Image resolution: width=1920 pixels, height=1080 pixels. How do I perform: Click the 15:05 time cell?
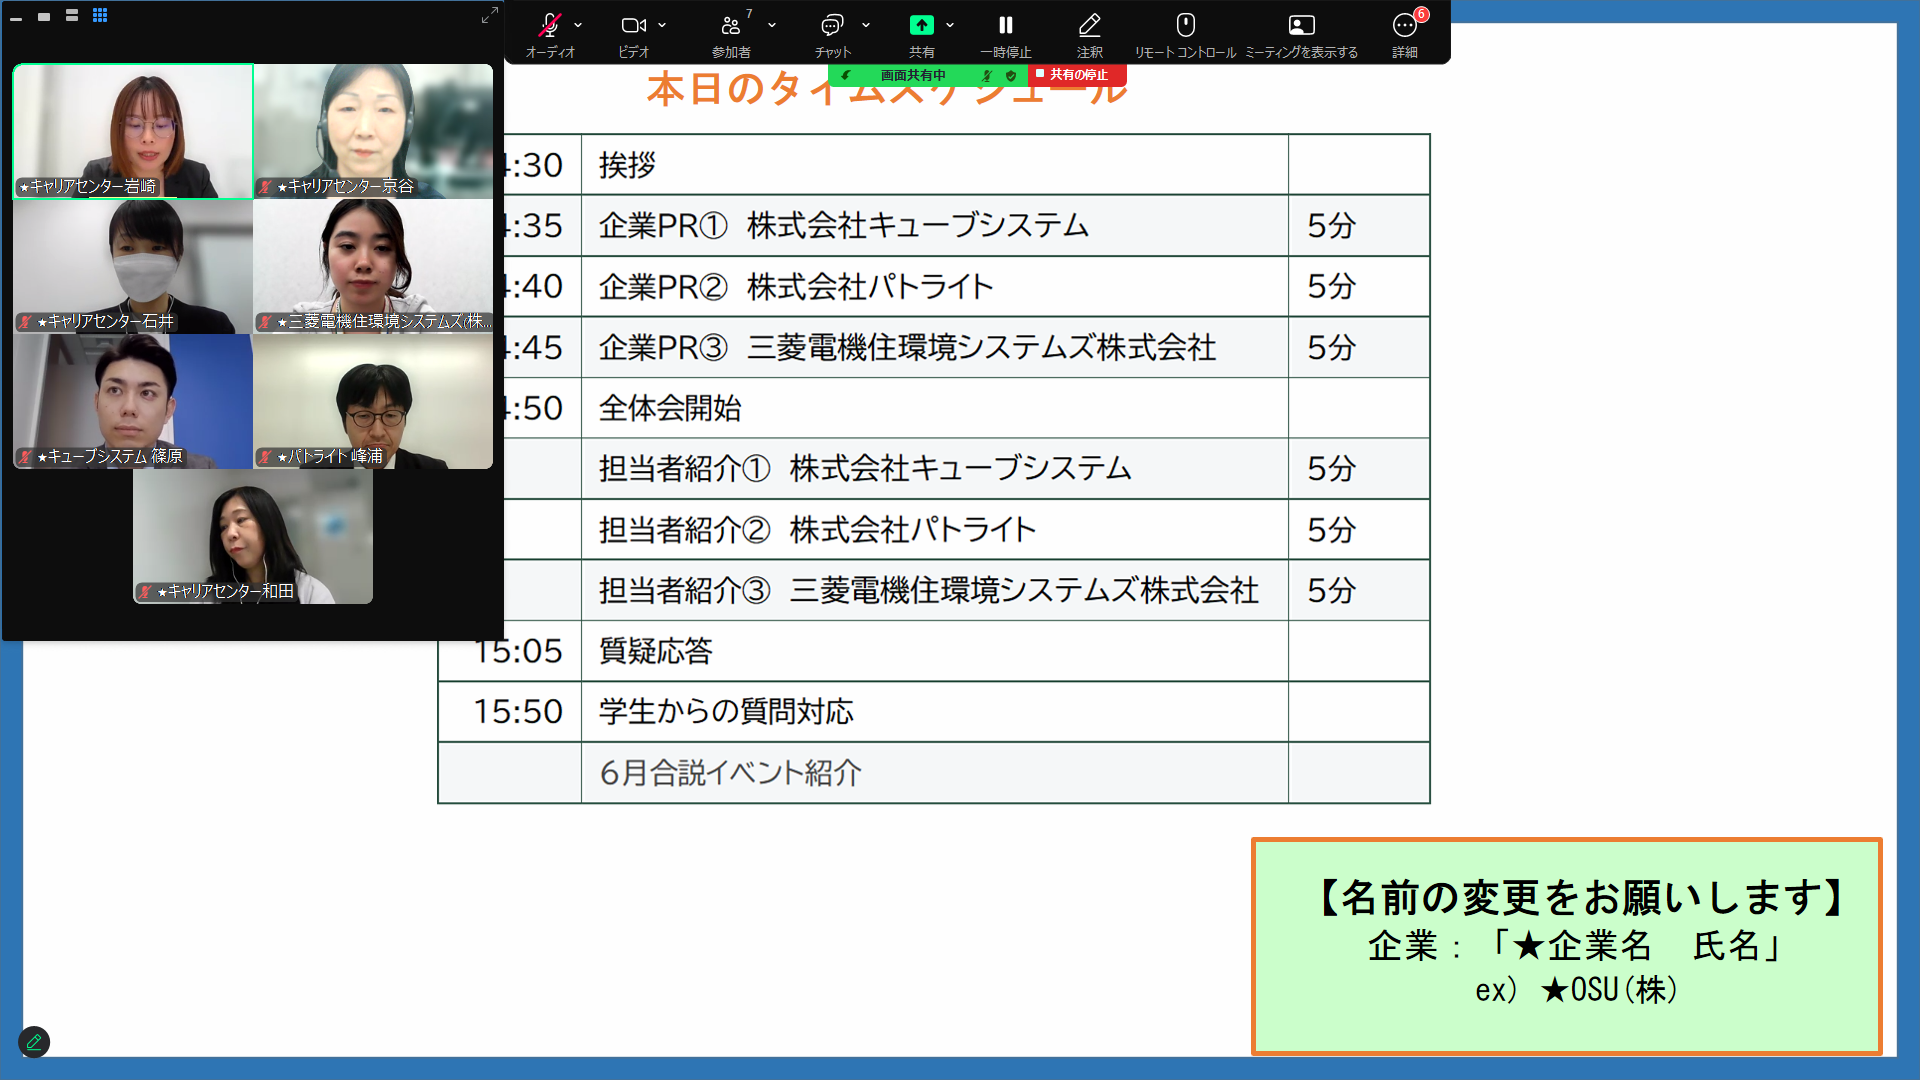coord(510,651)
